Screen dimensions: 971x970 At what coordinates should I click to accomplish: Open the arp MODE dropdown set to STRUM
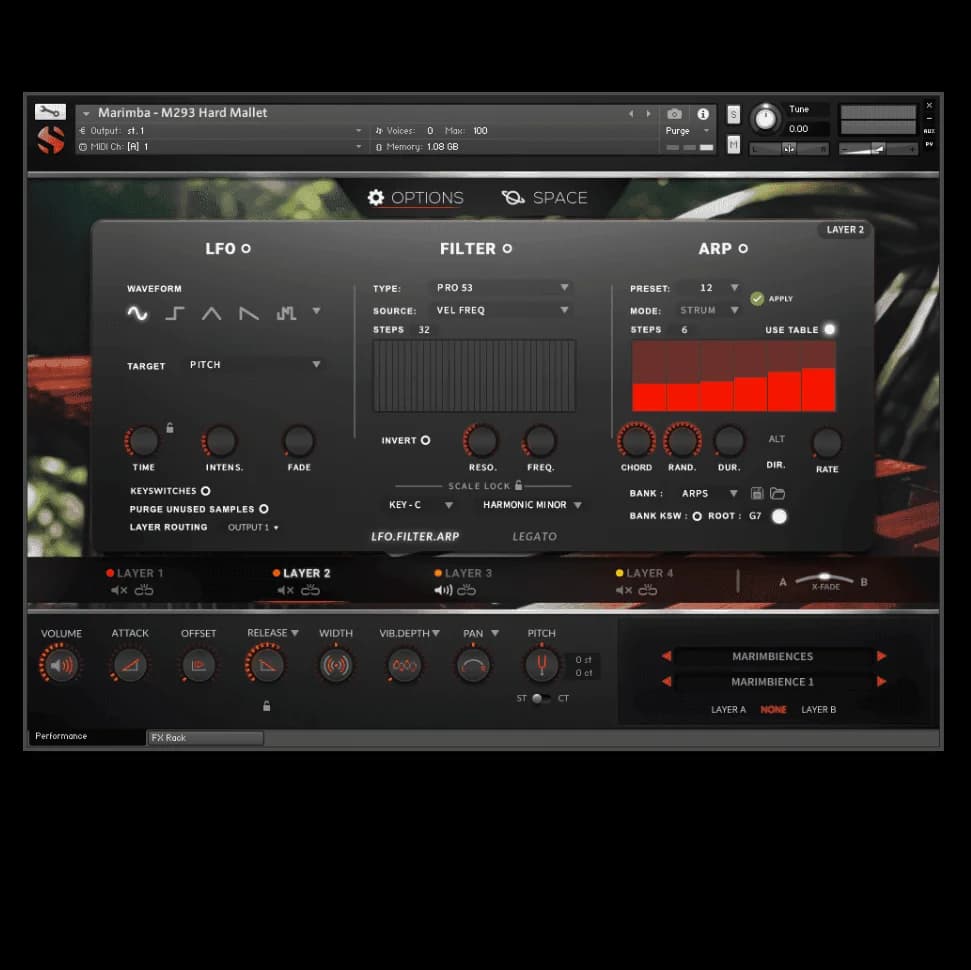[x=707, y=309]
